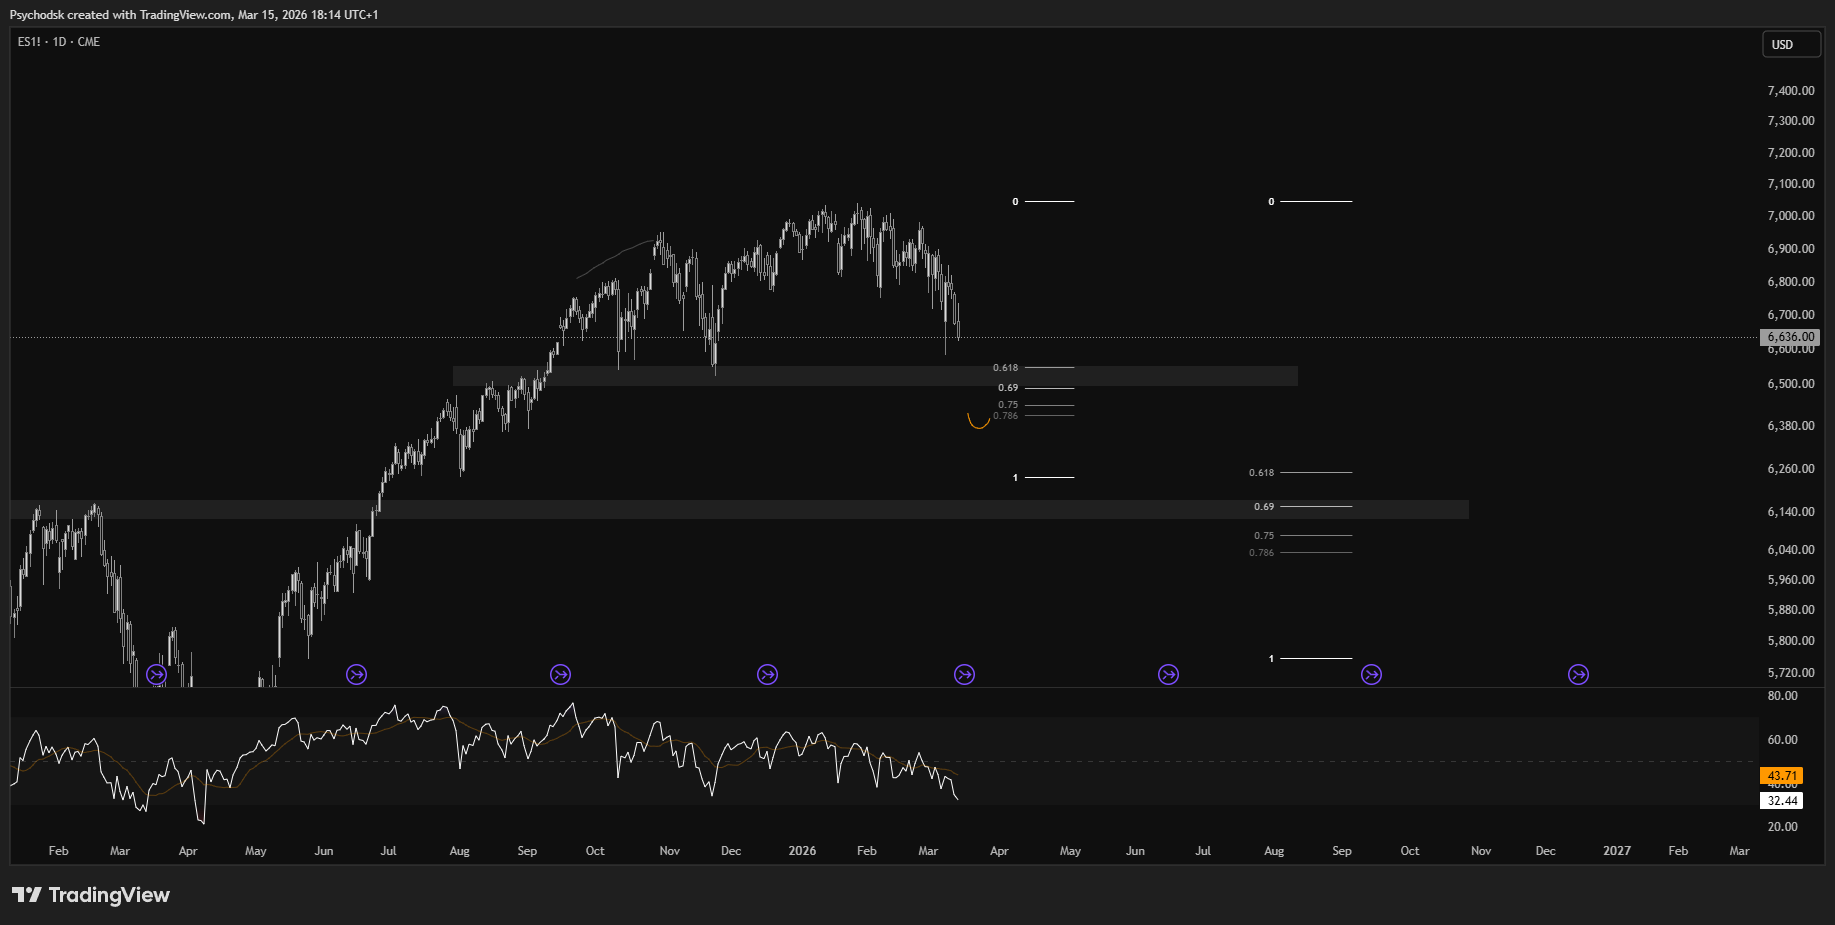Open the purple rollover marker at mid-December 2026
Screen dimensions: 1835x925
[1578, 675]
